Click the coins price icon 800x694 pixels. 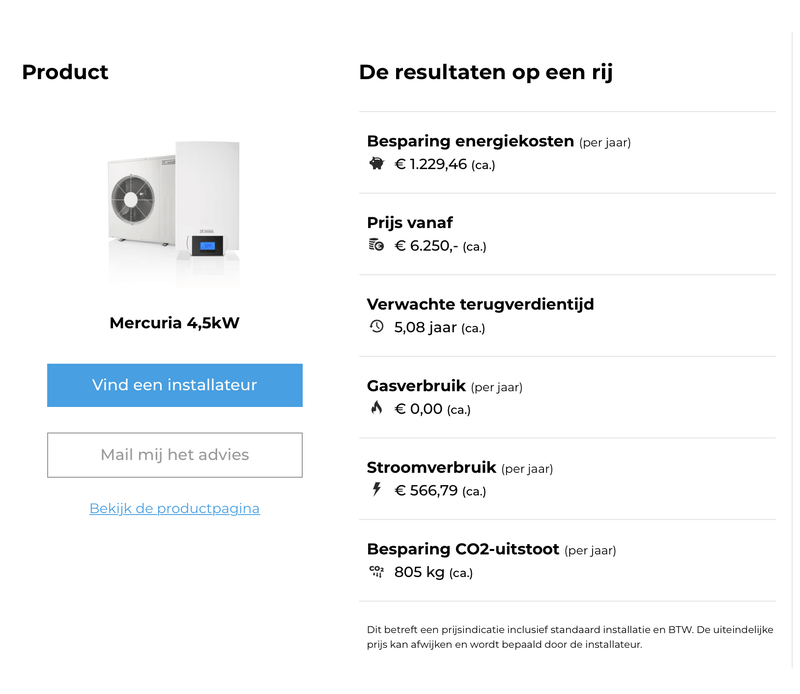click(x=376, y=245)
